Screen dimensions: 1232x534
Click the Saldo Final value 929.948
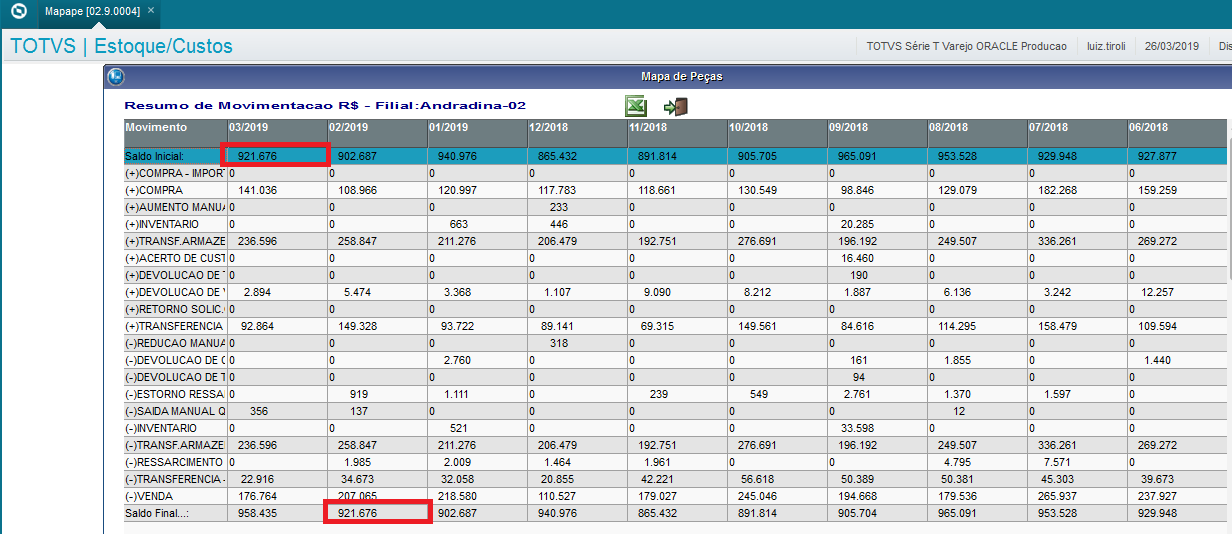click(x=1156, y=513)
